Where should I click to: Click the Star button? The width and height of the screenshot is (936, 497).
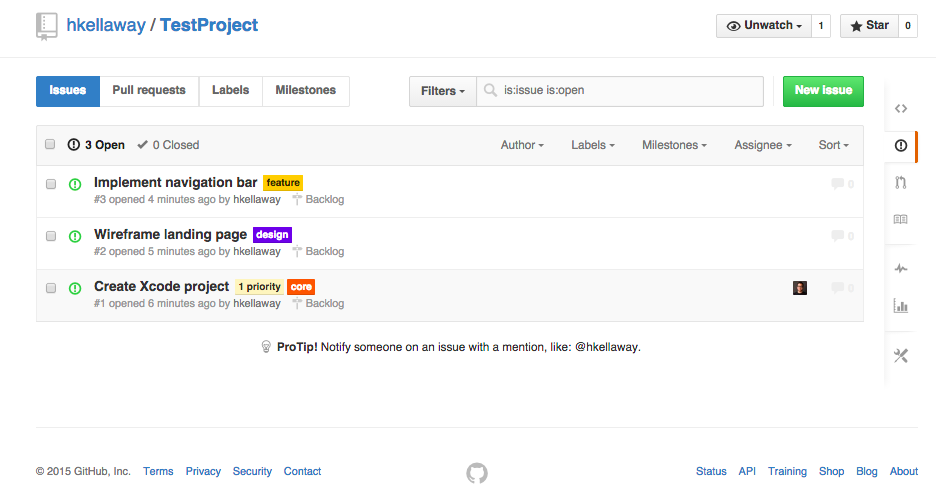869,26
